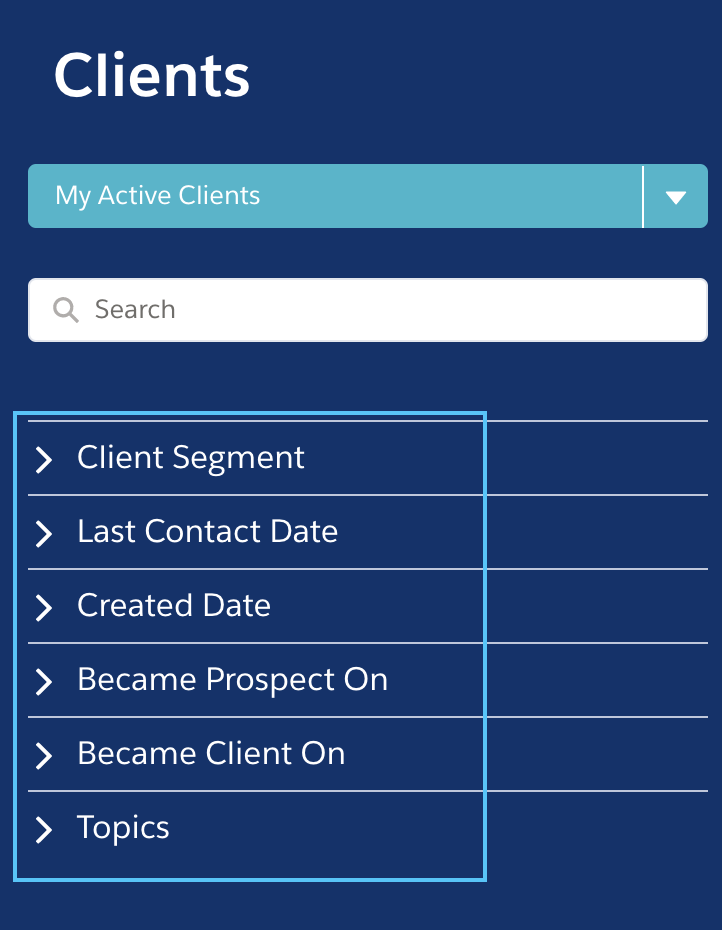The image size is (722, 930).
Task: Focus the Search input field
Action: coord(368,310)
